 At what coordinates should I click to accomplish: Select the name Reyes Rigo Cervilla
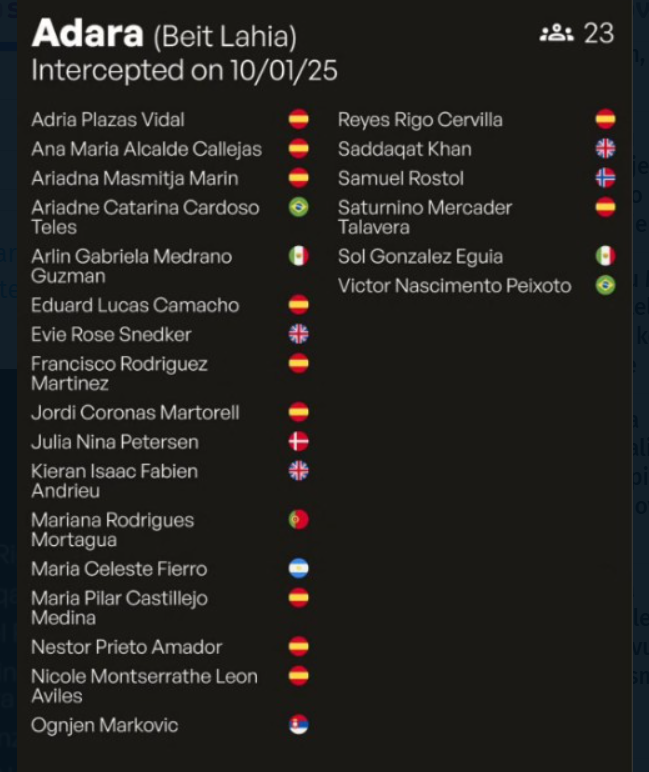point(420,120)
